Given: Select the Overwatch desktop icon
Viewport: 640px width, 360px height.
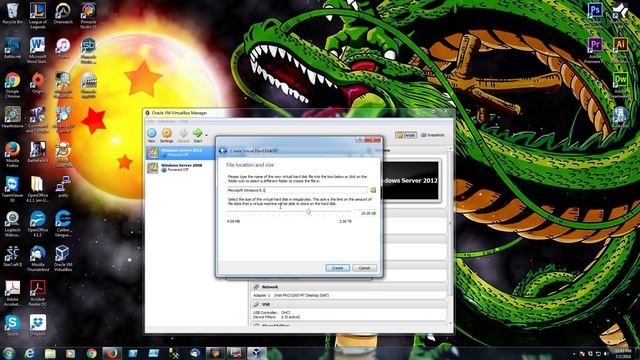Looking at the screenshot, I should (63, 14).
